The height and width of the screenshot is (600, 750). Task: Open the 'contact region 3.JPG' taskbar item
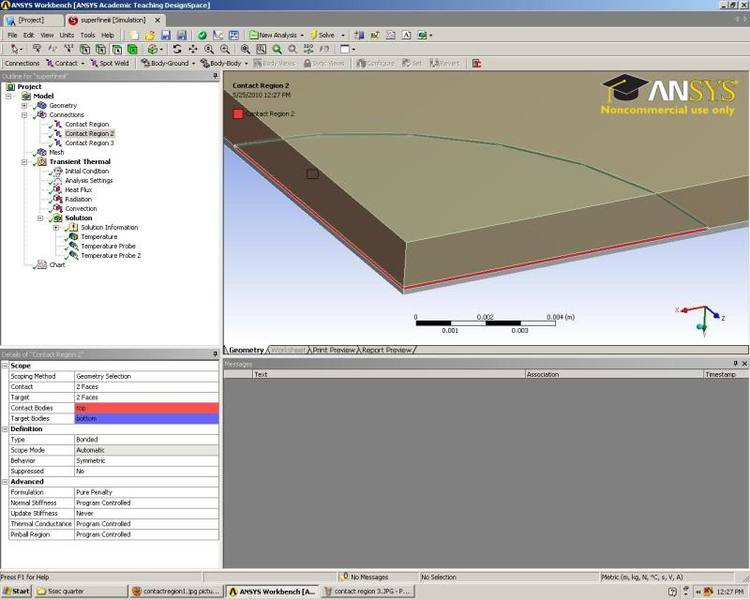click(x=367, y=591)
